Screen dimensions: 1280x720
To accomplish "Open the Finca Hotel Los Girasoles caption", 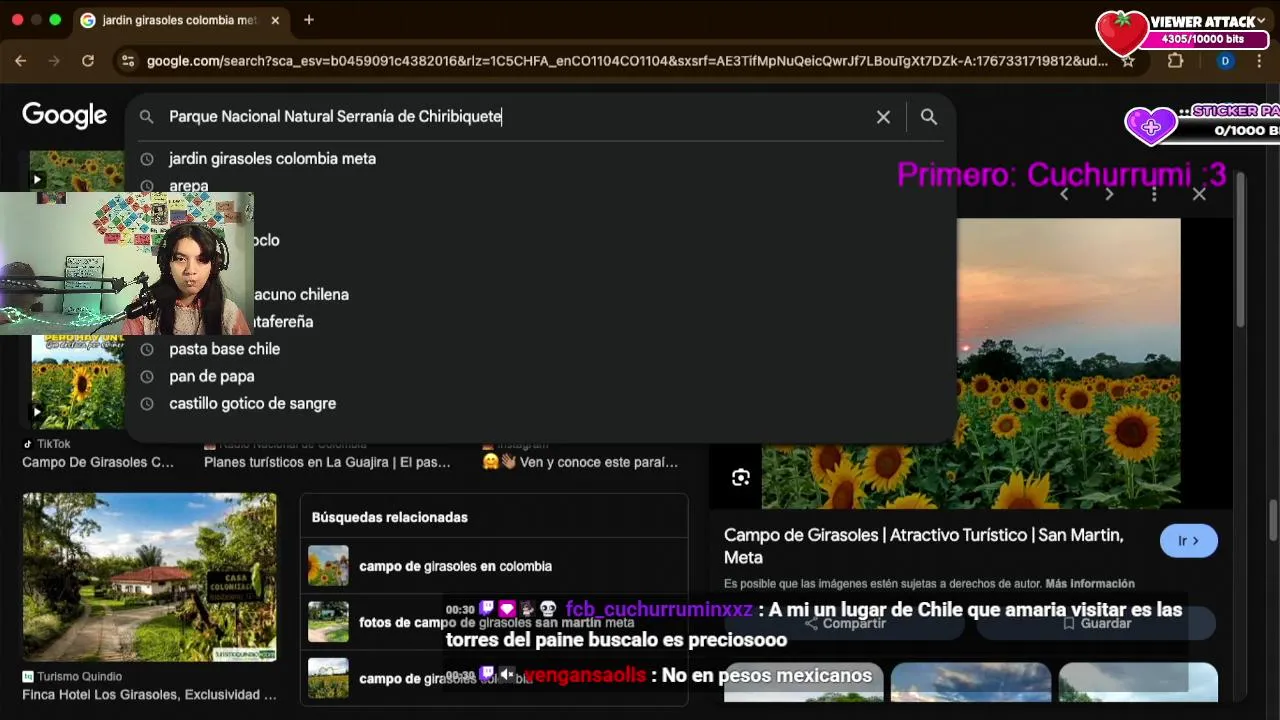I will [x=149, y=694].
